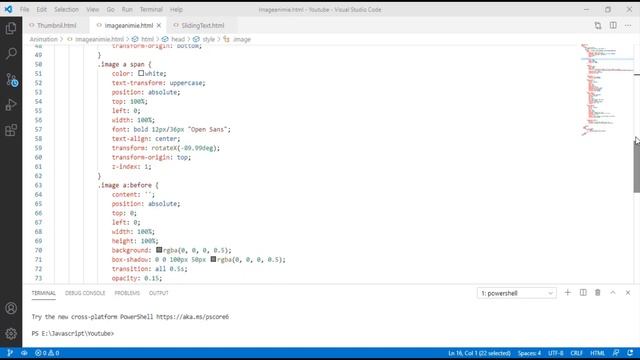
Task: Maximize the panel with up chevron
Action: pos(613,293)
